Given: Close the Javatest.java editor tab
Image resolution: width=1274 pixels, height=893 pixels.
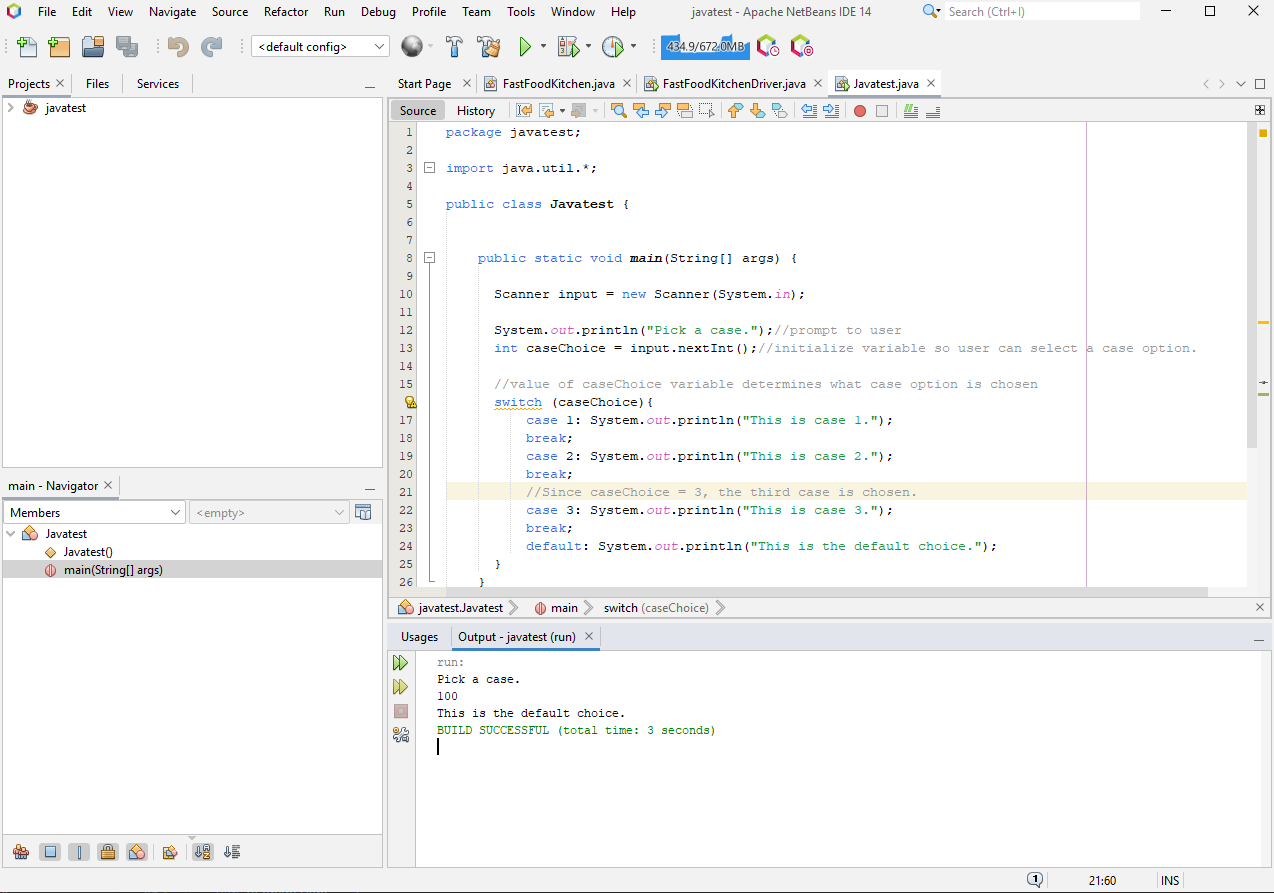Looking at the screenshot, I should click(x=930, y=84).
